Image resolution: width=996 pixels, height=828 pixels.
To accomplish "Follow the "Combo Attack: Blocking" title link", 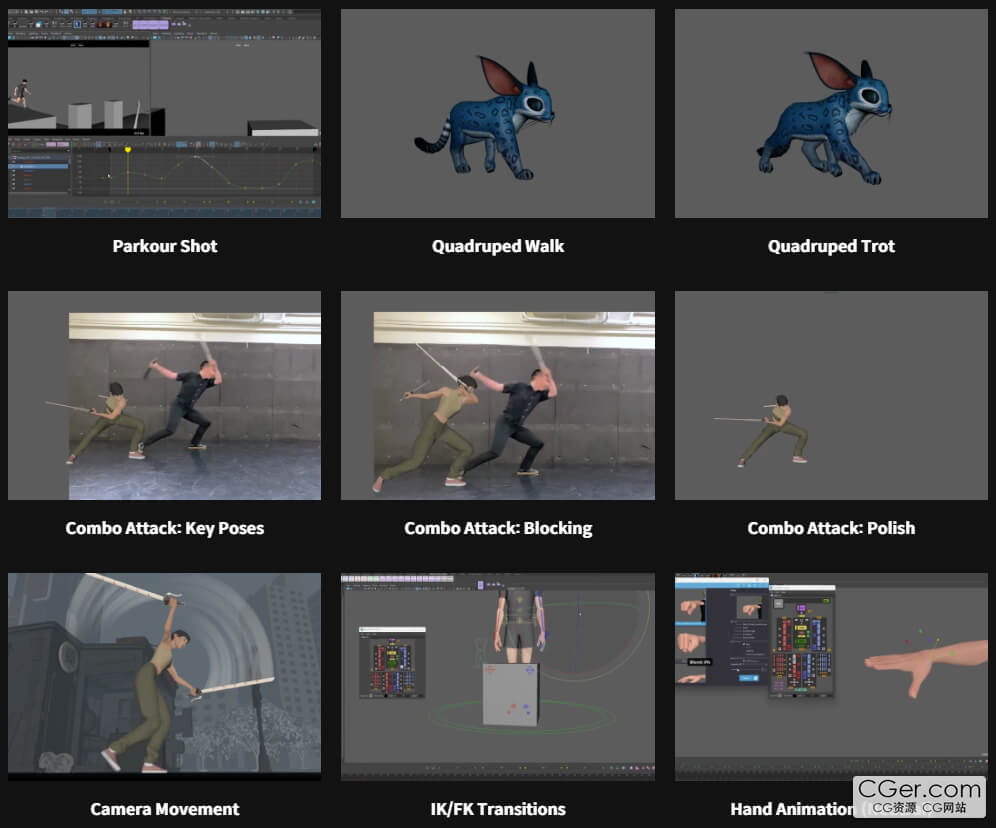I will 498,528.
